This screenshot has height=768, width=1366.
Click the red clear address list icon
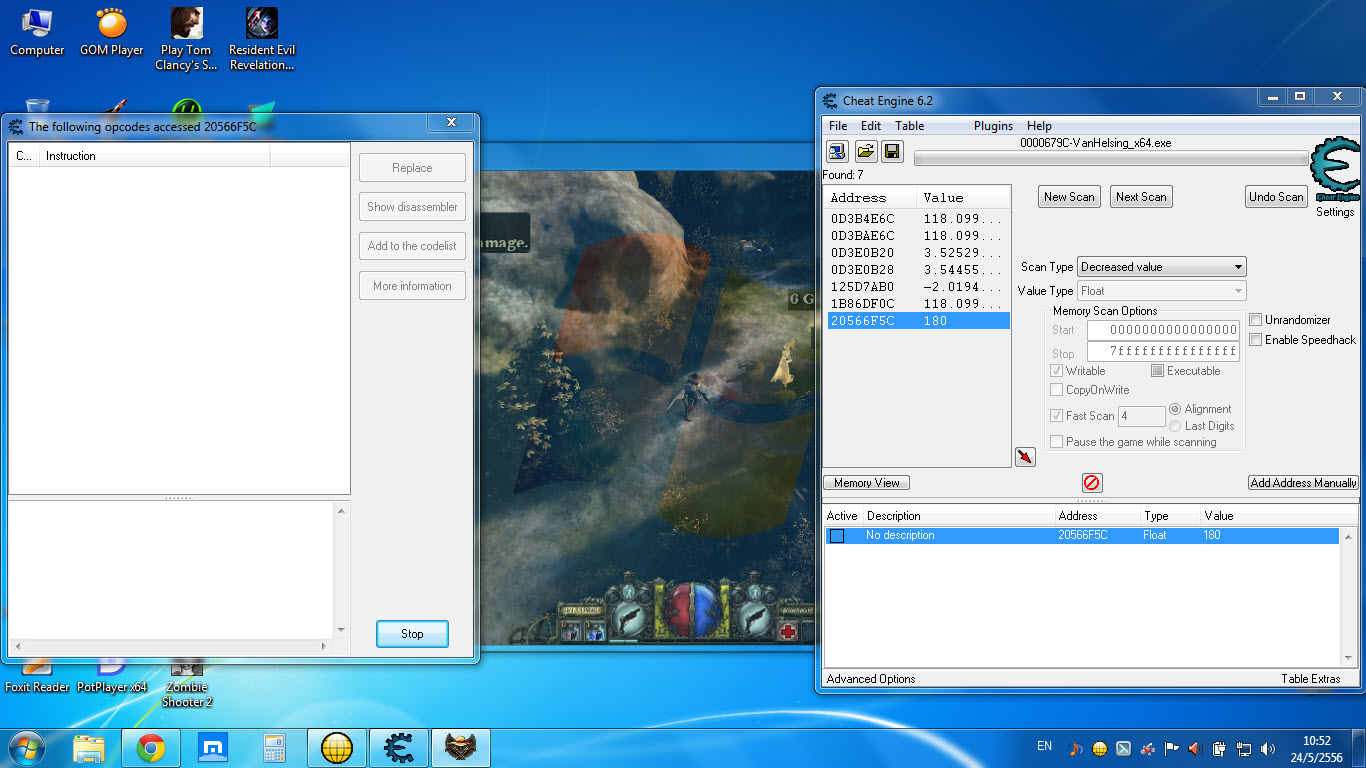tap(1091, 483)
